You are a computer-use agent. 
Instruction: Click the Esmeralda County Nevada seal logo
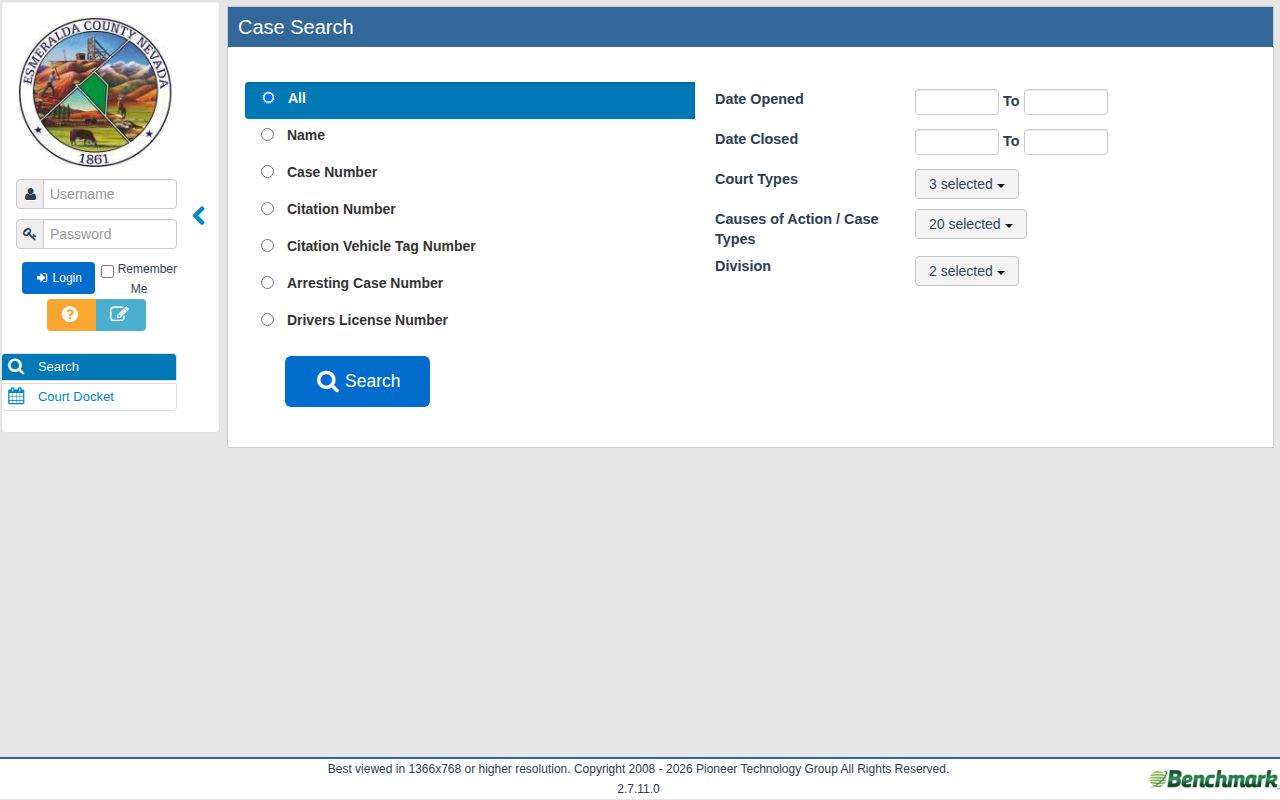(95, 91)
